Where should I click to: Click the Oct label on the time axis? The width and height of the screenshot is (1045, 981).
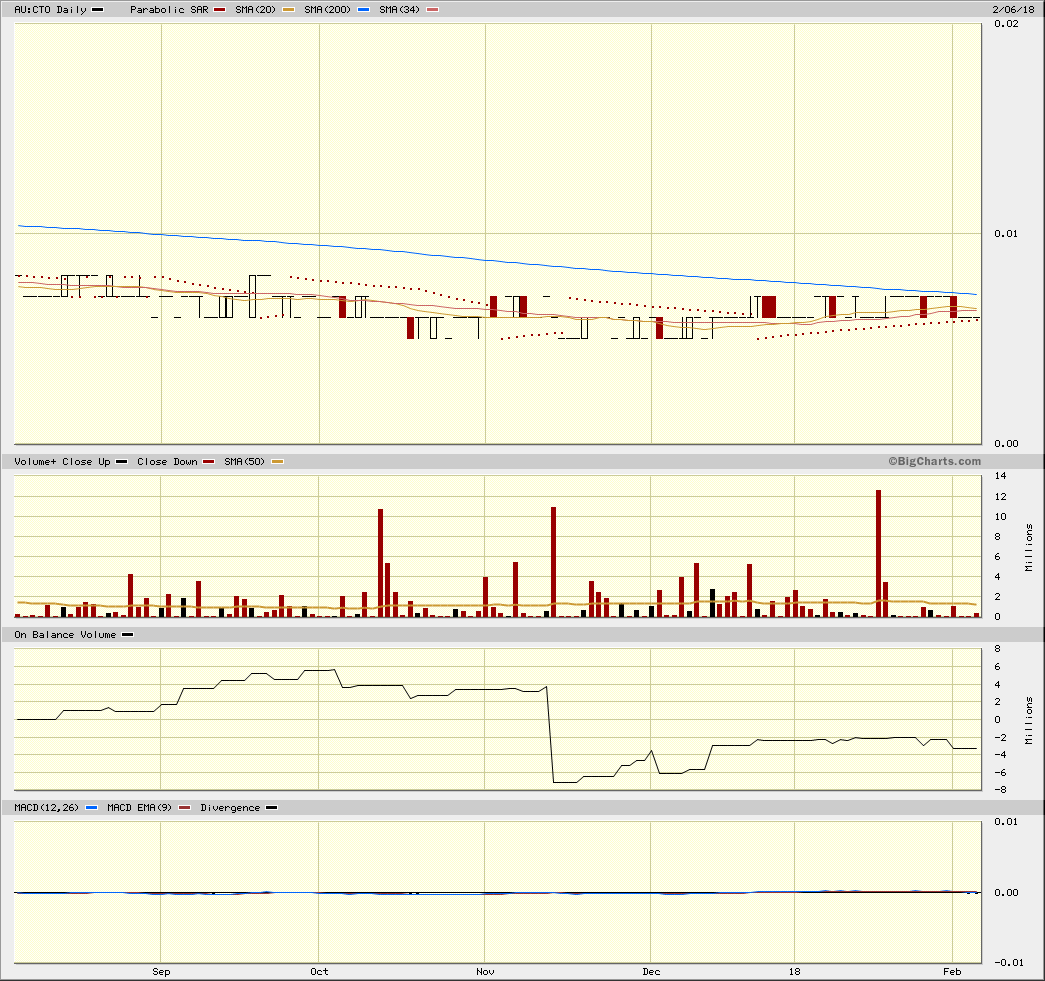(x=319, y=971)
